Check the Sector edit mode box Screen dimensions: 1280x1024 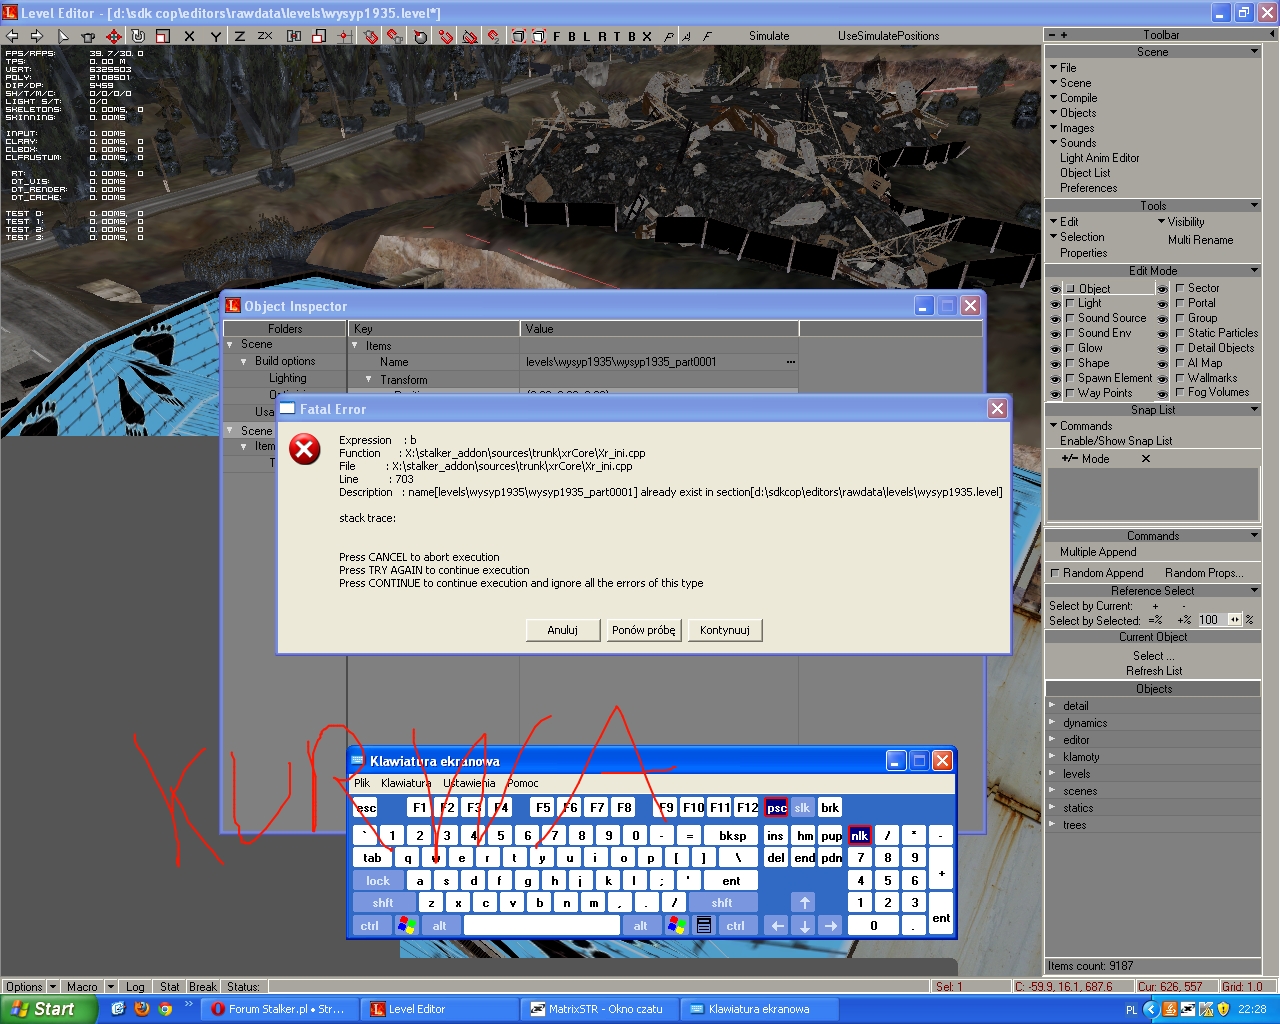click(x=1180, y=288)
